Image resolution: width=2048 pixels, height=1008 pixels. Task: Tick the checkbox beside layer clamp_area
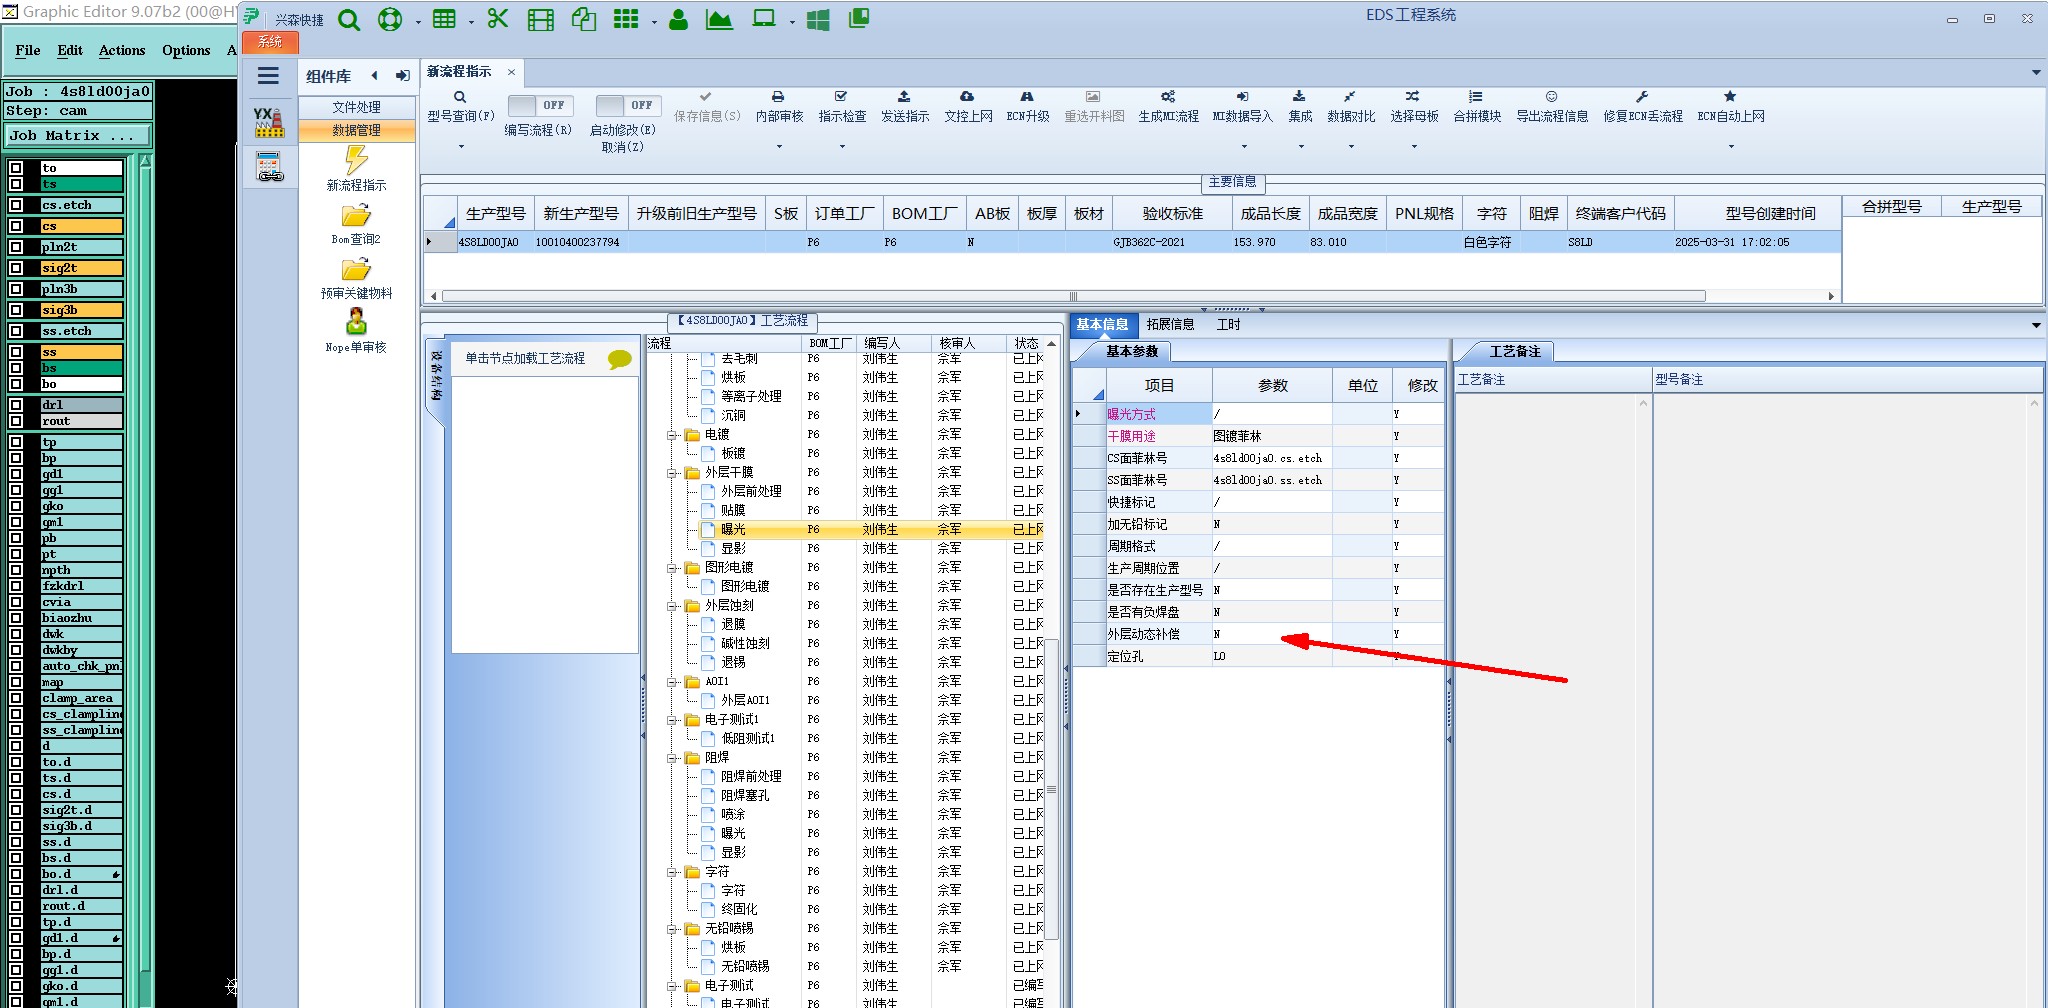16,698
